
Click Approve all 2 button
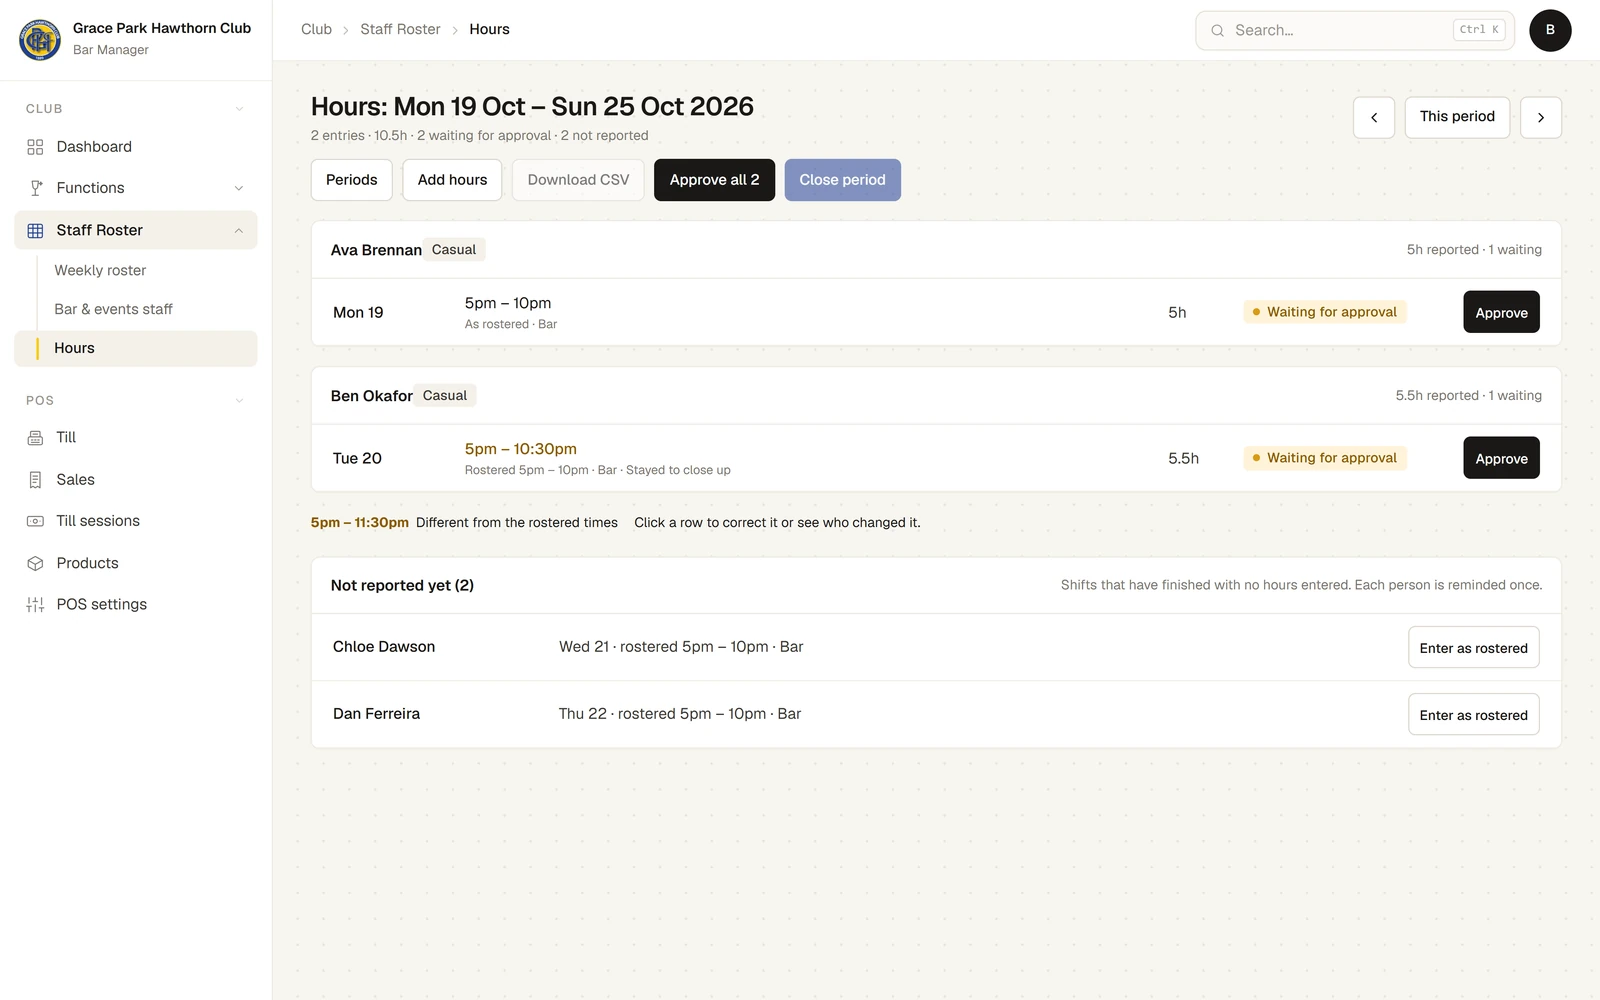point(714,180)
